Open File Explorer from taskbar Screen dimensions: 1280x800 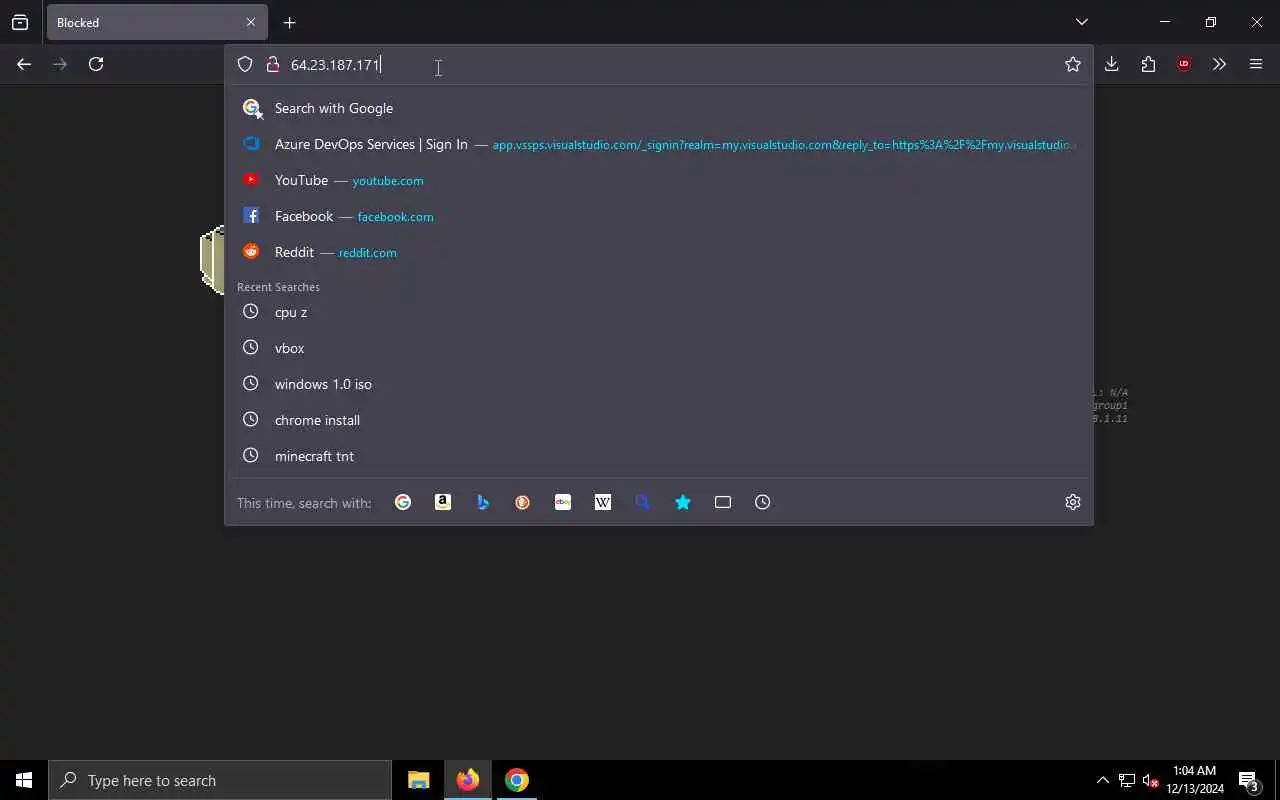pyautogui.click(x=419, y=780)
